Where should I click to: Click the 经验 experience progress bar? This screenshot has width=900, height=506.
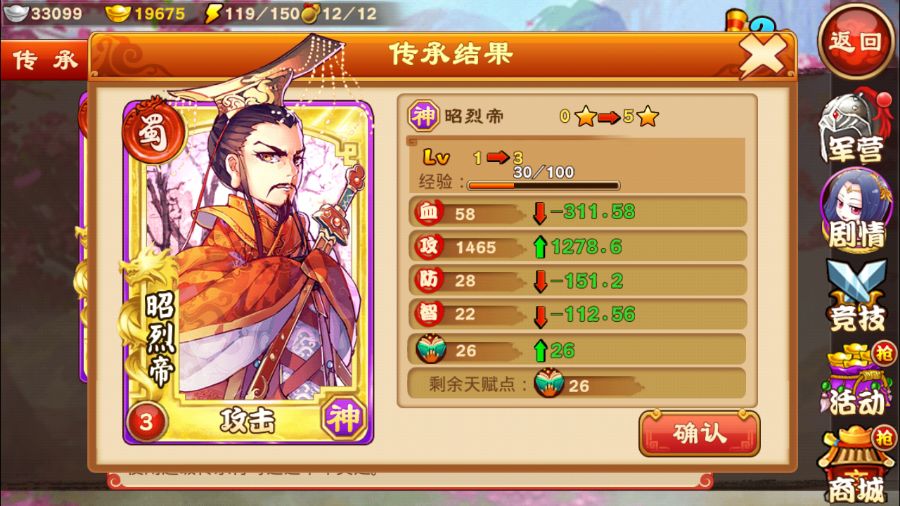click(544, 185)
